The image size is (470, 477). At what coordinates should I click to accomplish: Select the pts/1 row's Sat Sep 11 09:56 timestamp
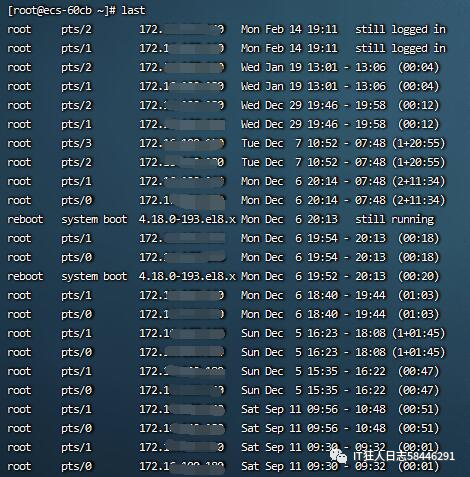tap(289, 409)
